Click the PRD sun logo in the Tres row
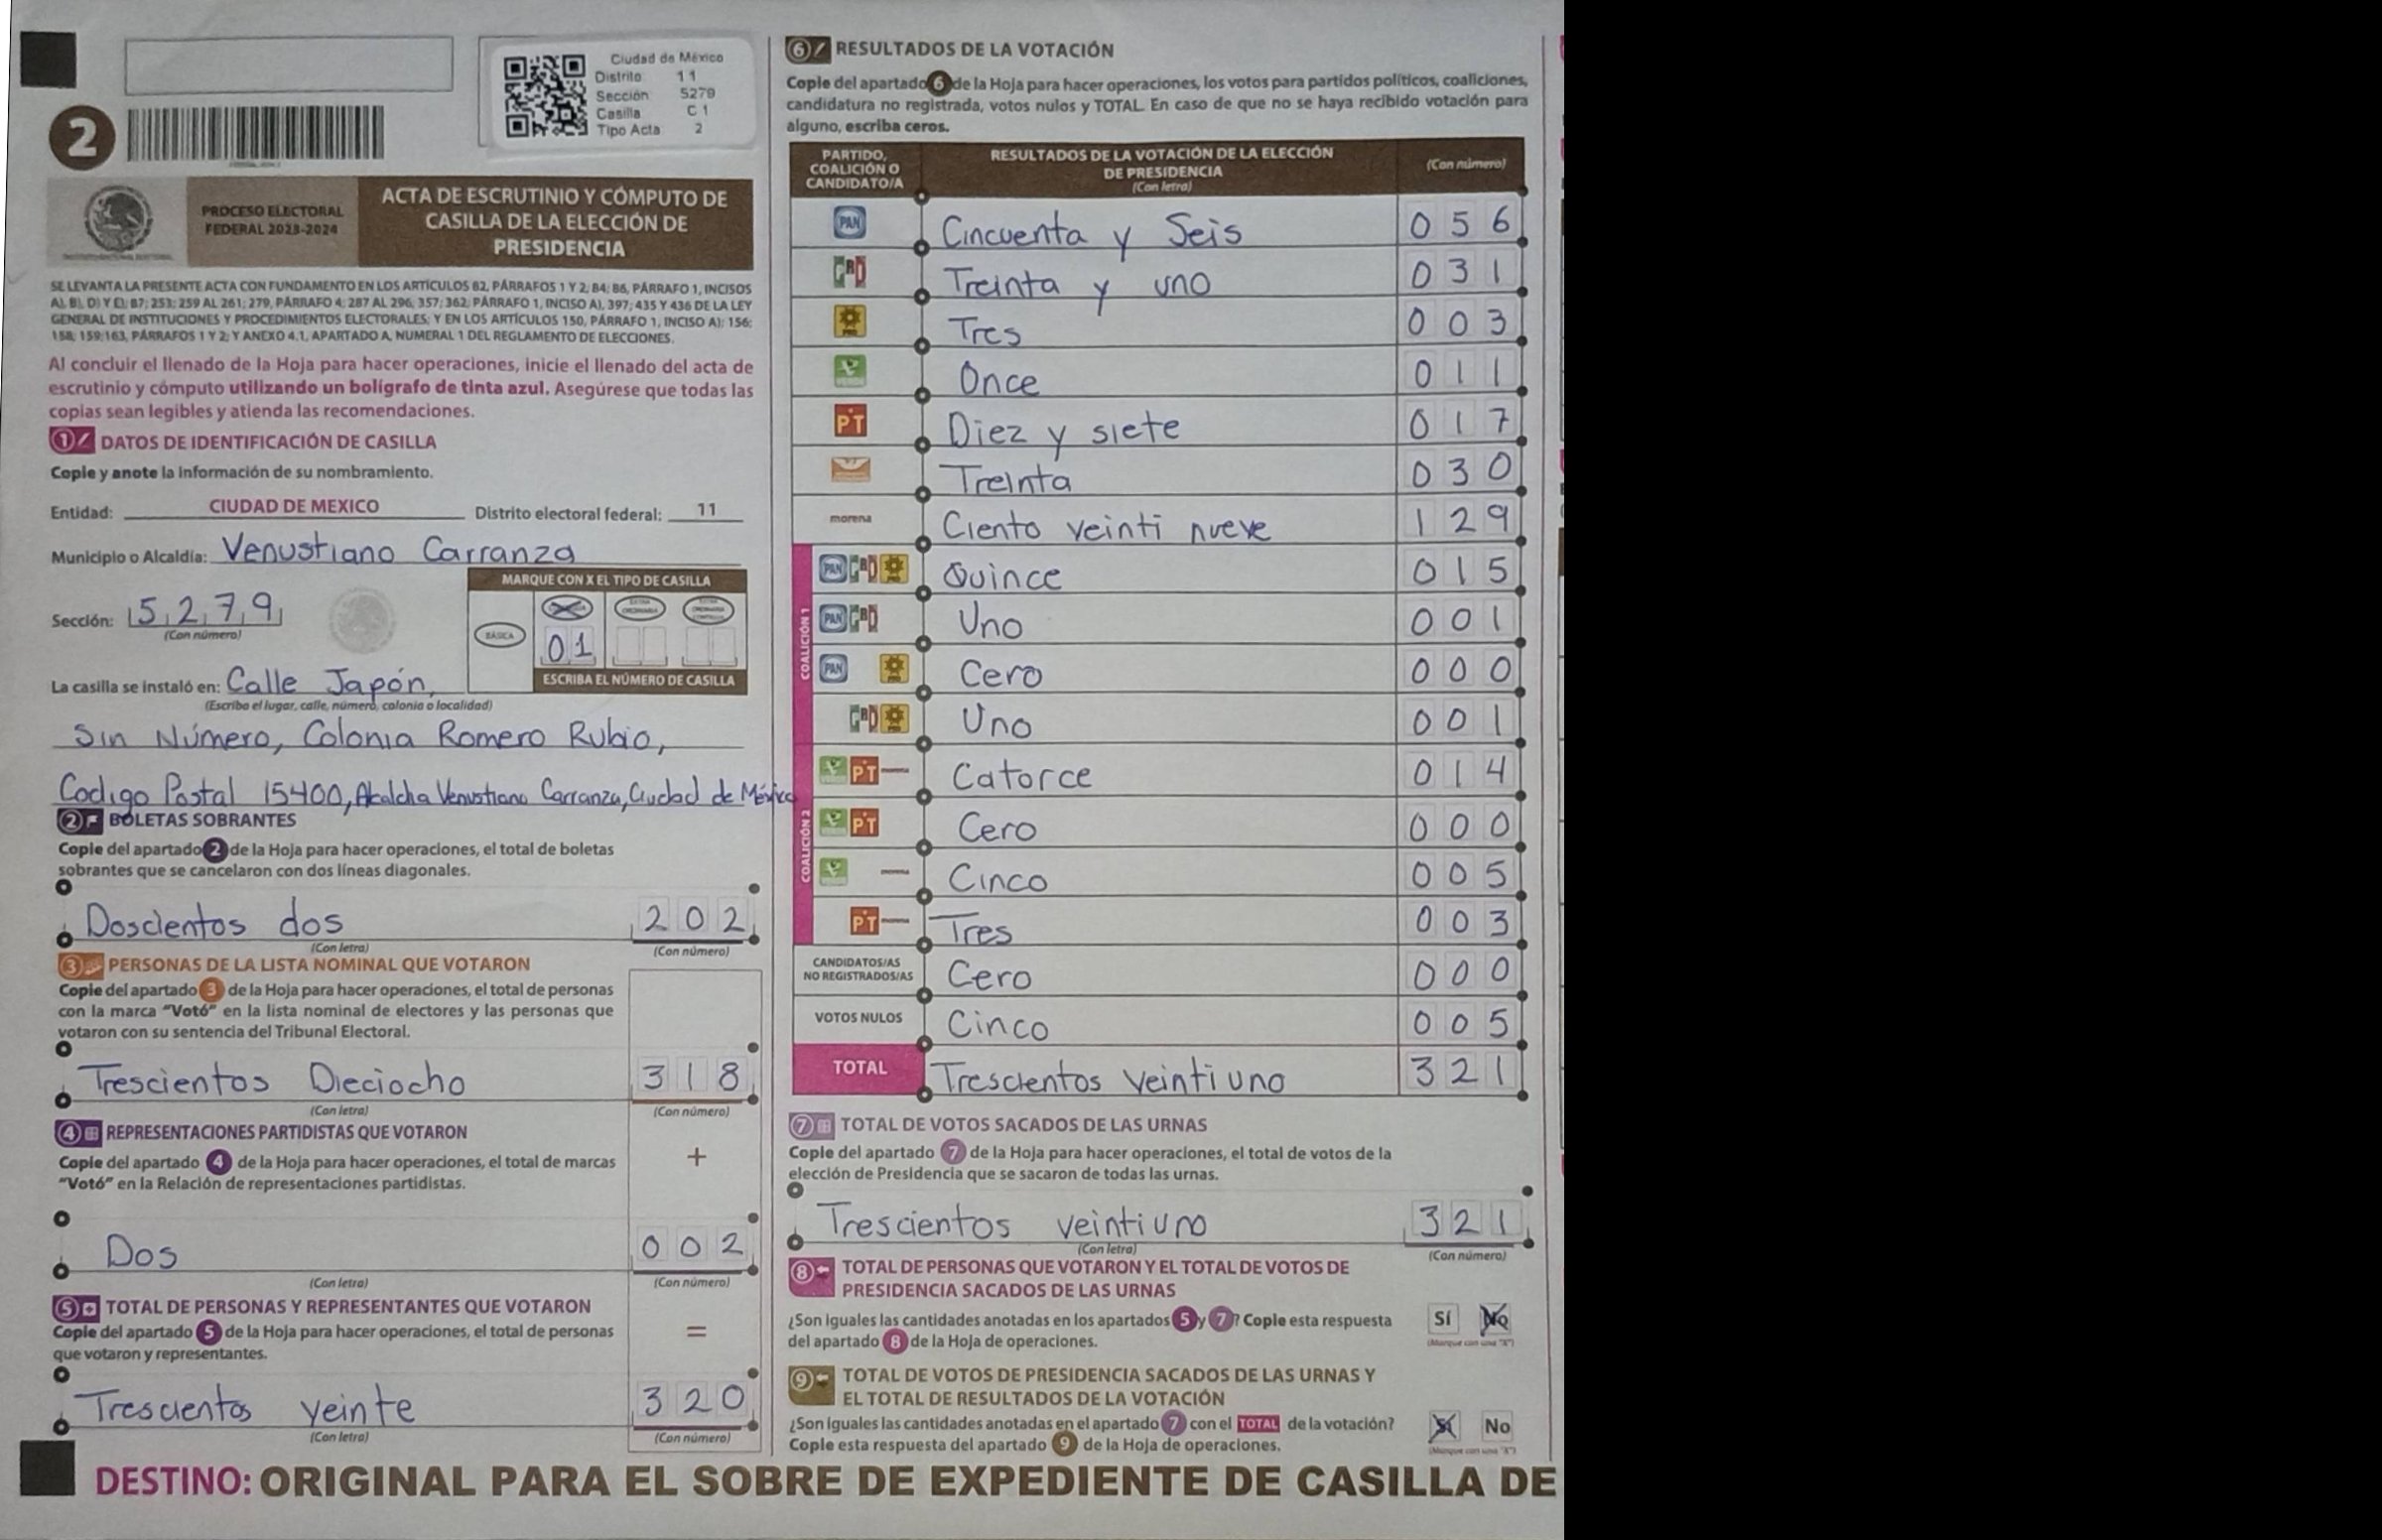 coord(850,322)
